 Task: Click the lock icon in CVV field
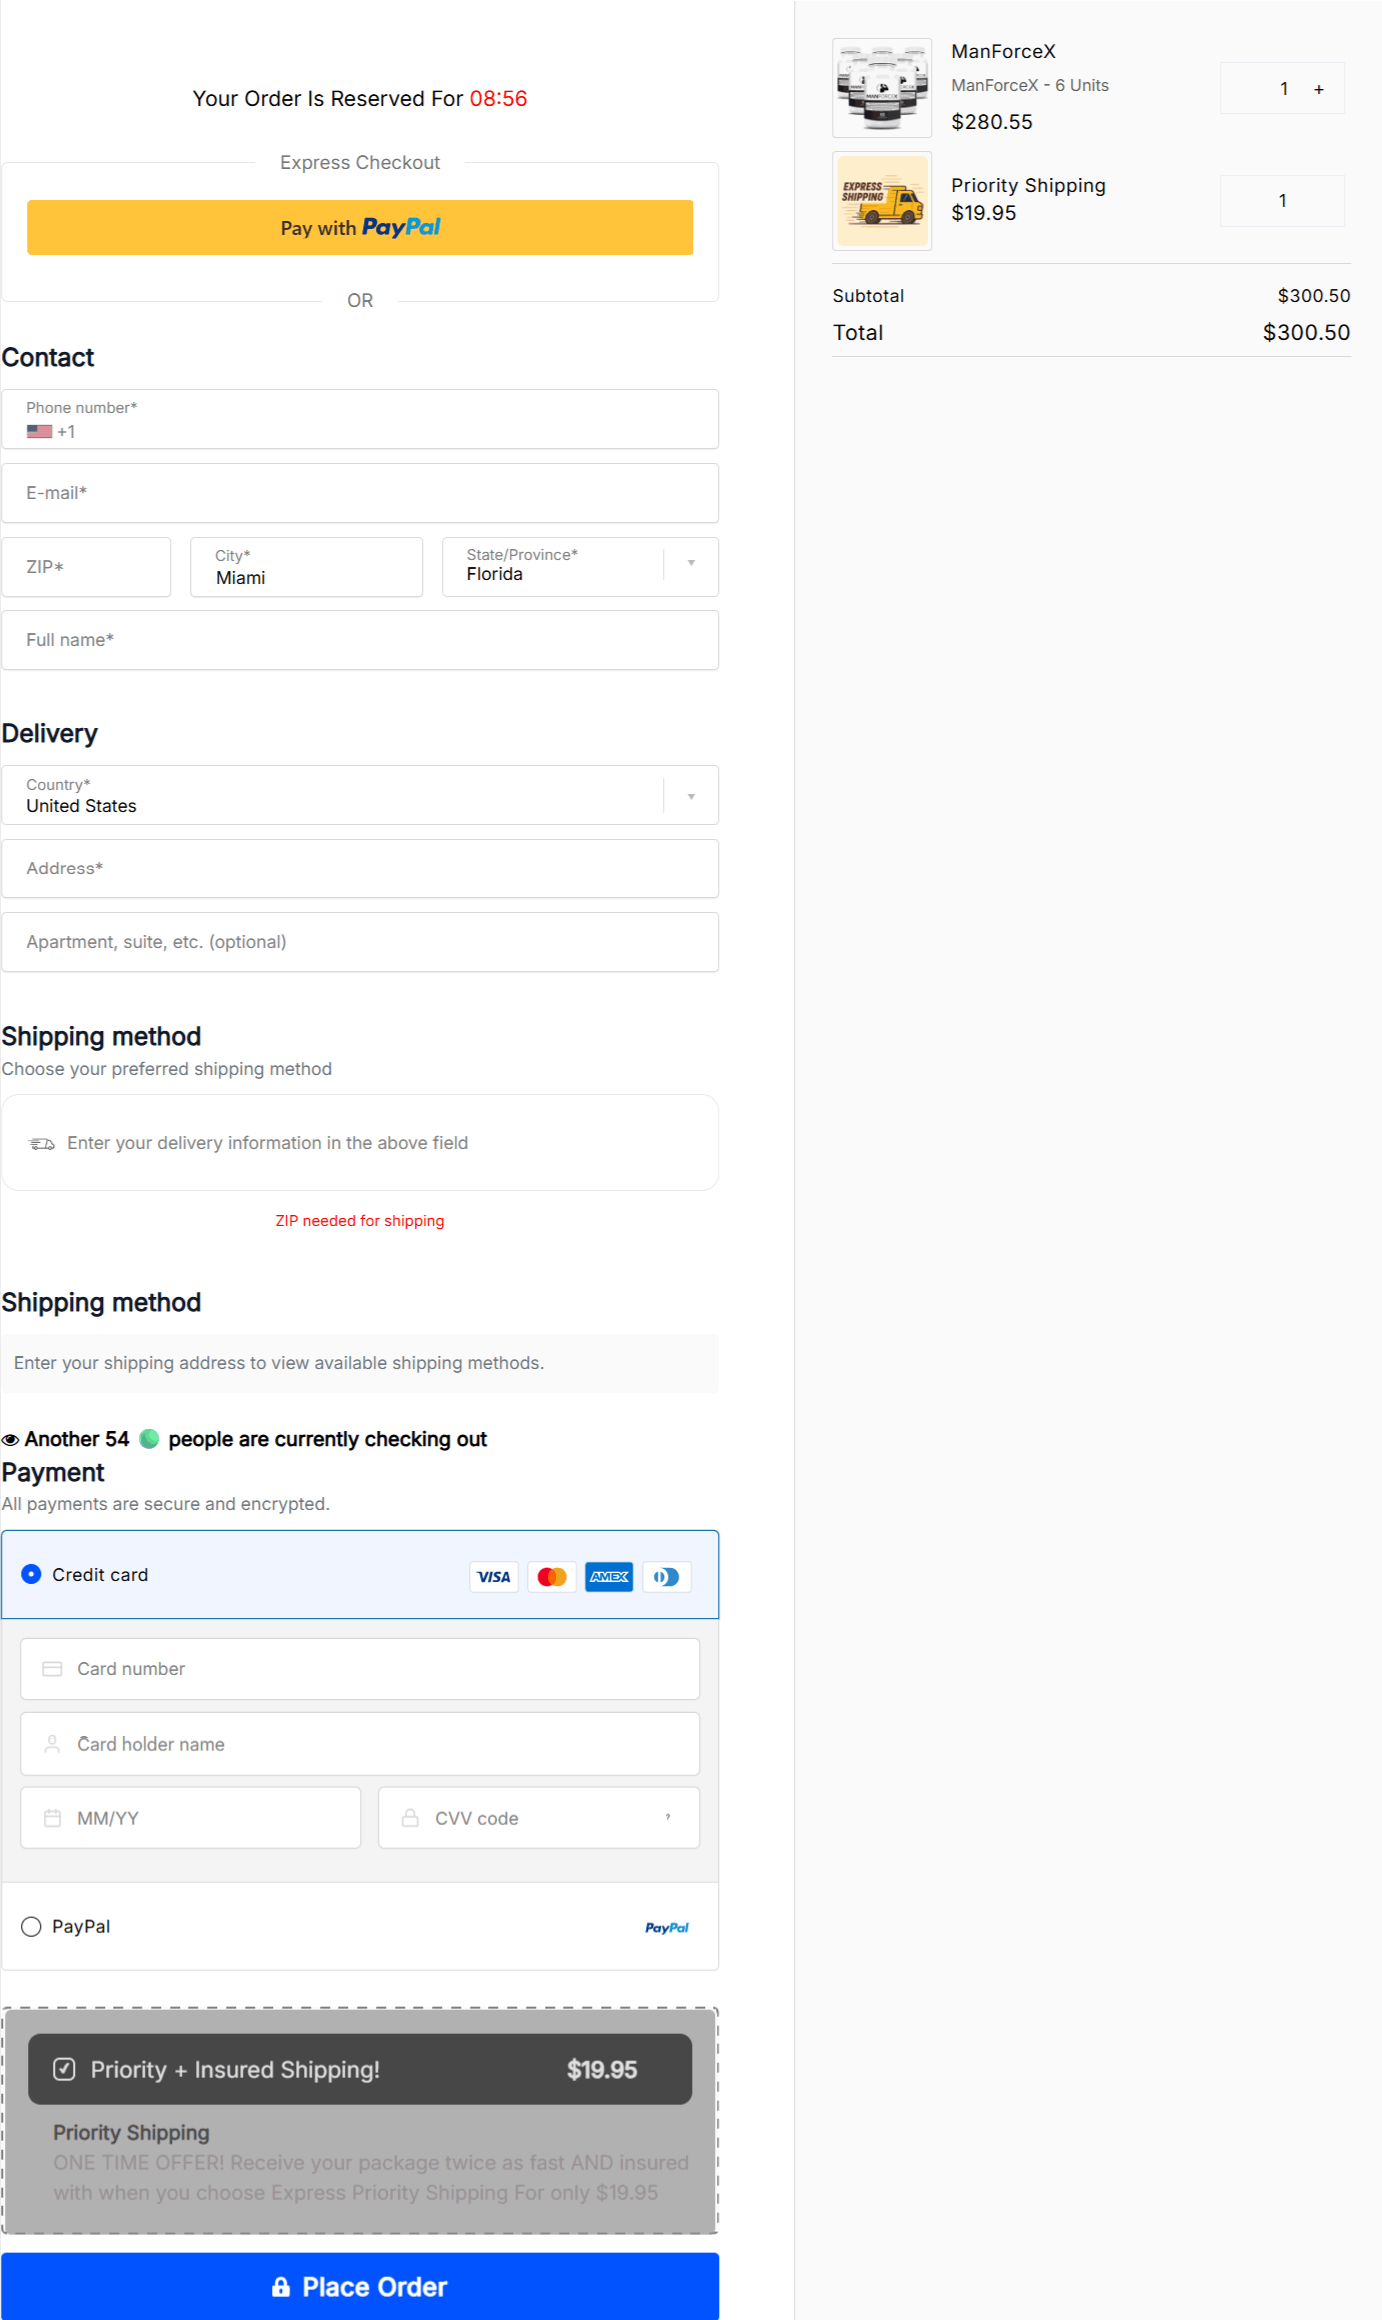pos(410,1817)
